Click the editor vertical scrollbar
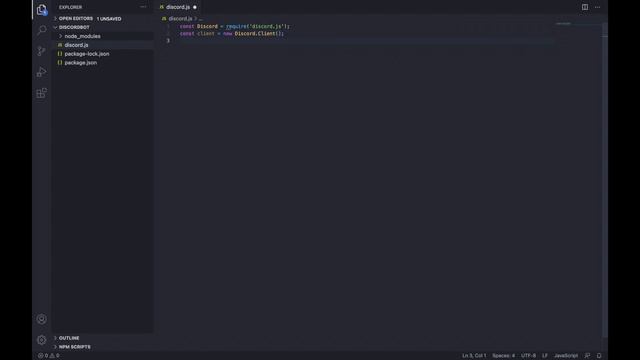Viewport: 640px width, 360px height. click(604, 180)
